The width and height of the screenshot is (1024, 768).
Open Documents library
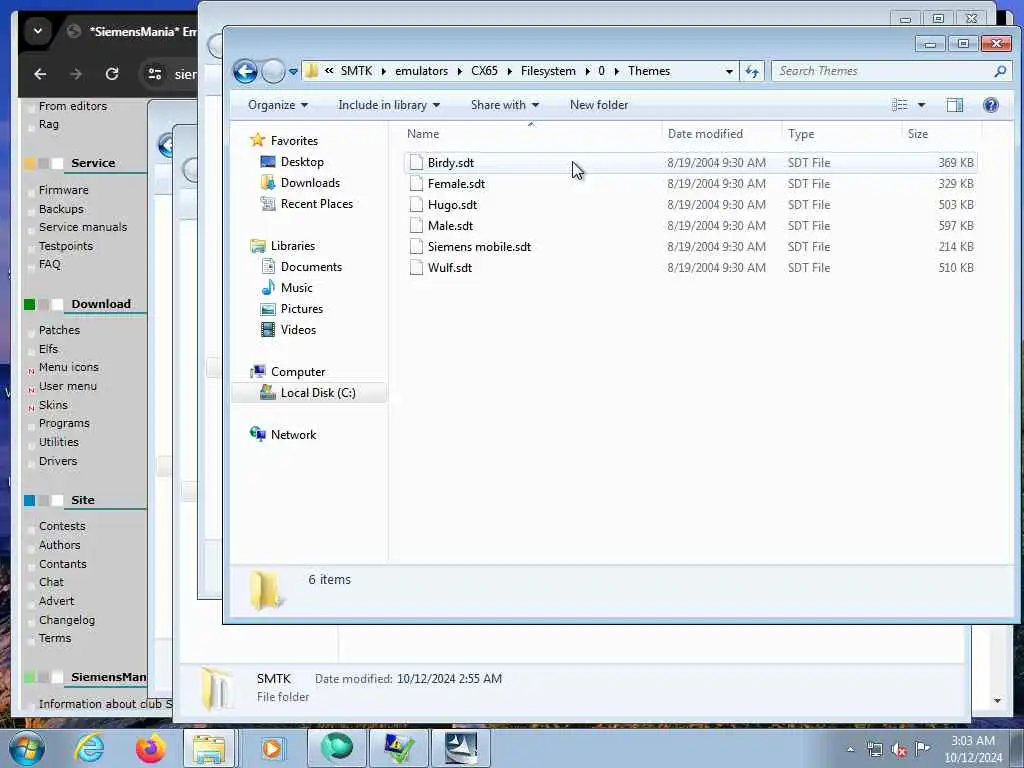point(311,266)
